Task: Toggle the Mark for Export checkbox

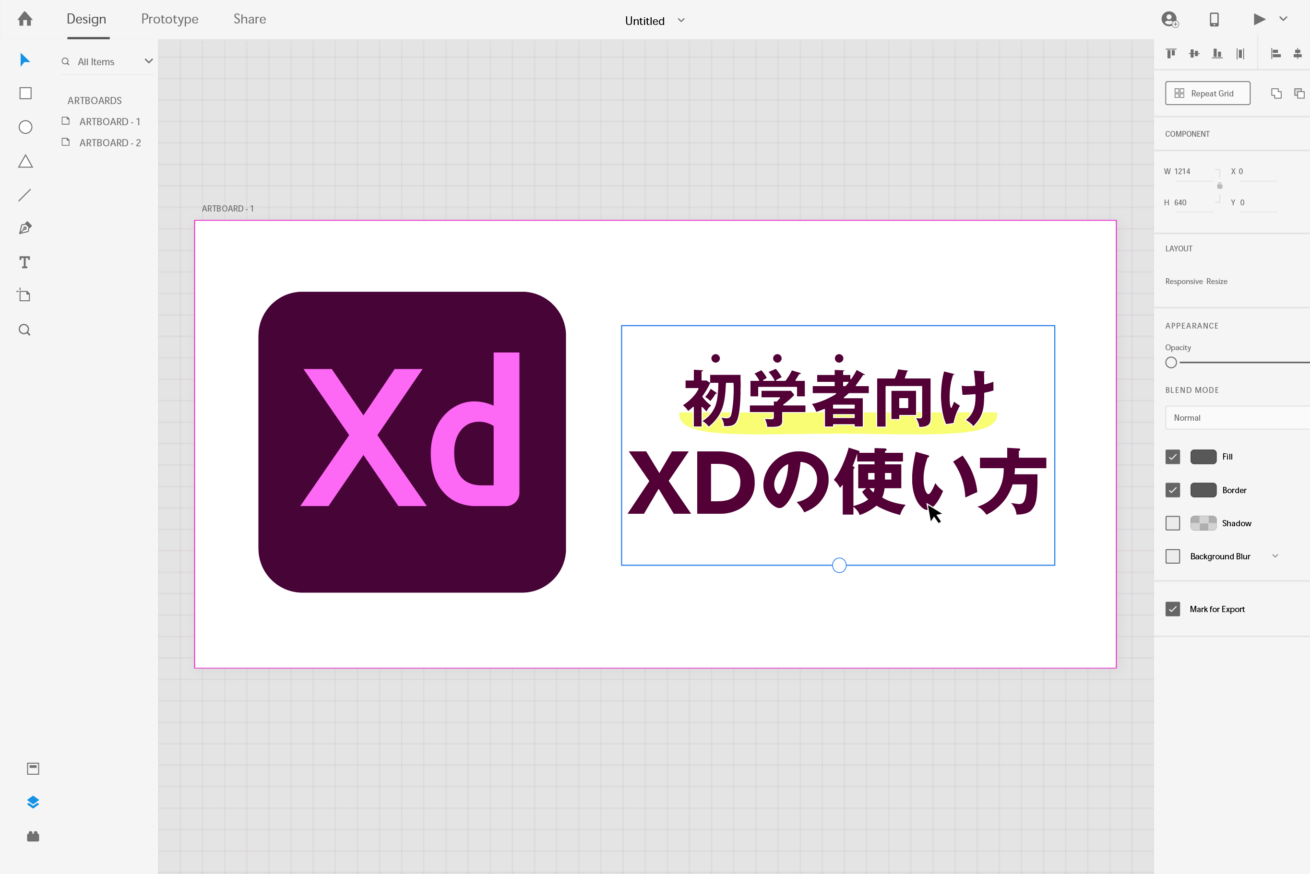Action: tap(1173, 609)
